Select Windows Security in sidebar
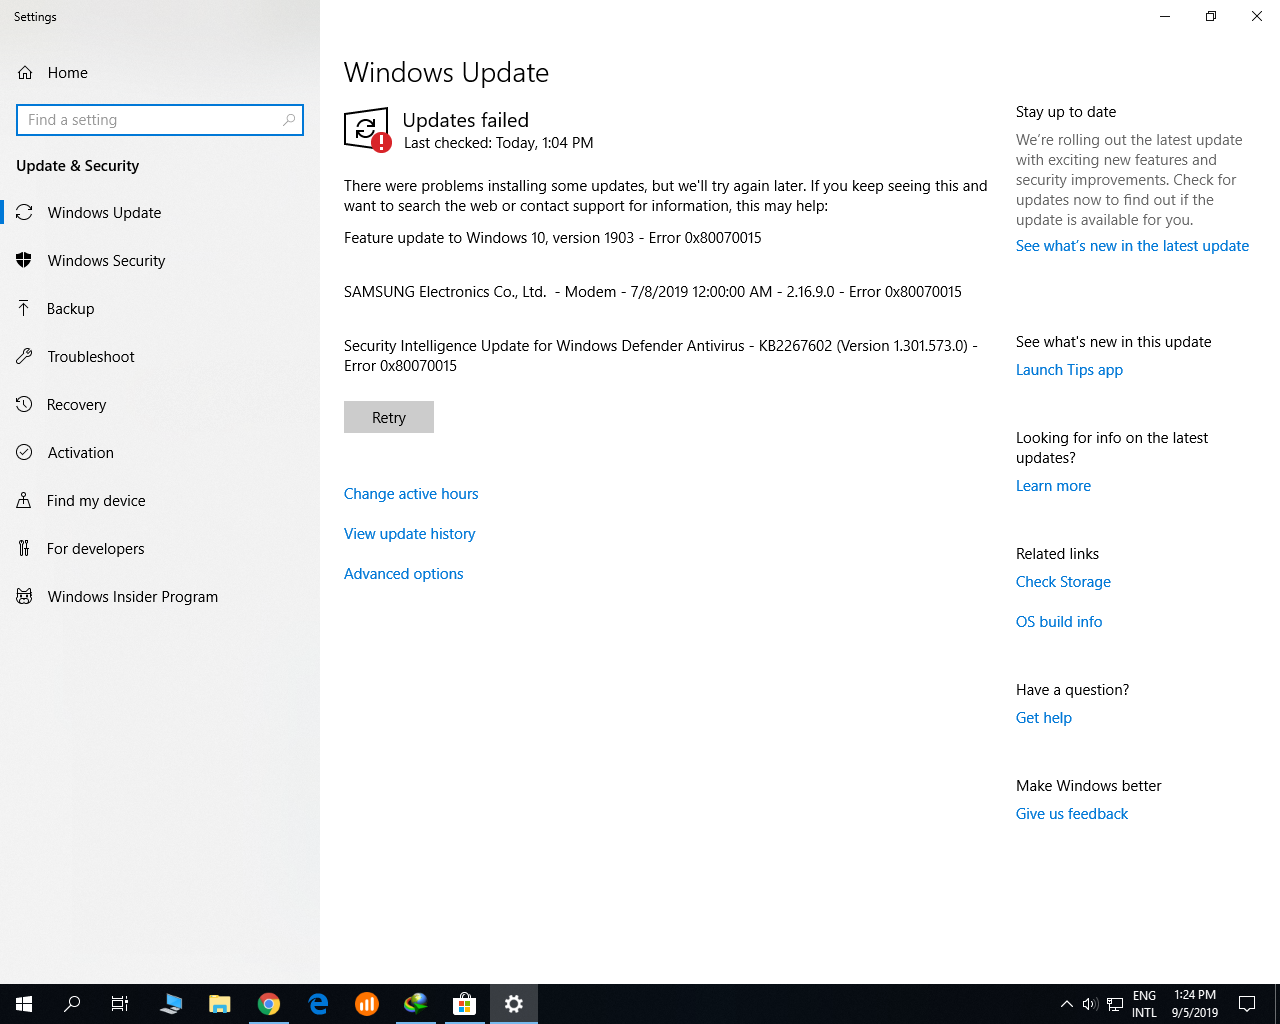Screen dimensions: 1280x1024 160,260
